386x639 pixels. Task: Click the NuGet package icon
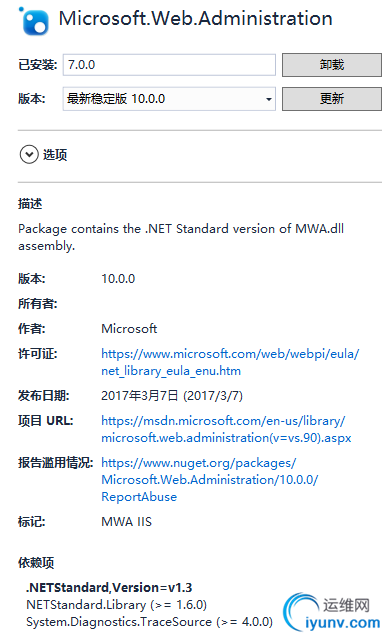[x=34, y=21]
